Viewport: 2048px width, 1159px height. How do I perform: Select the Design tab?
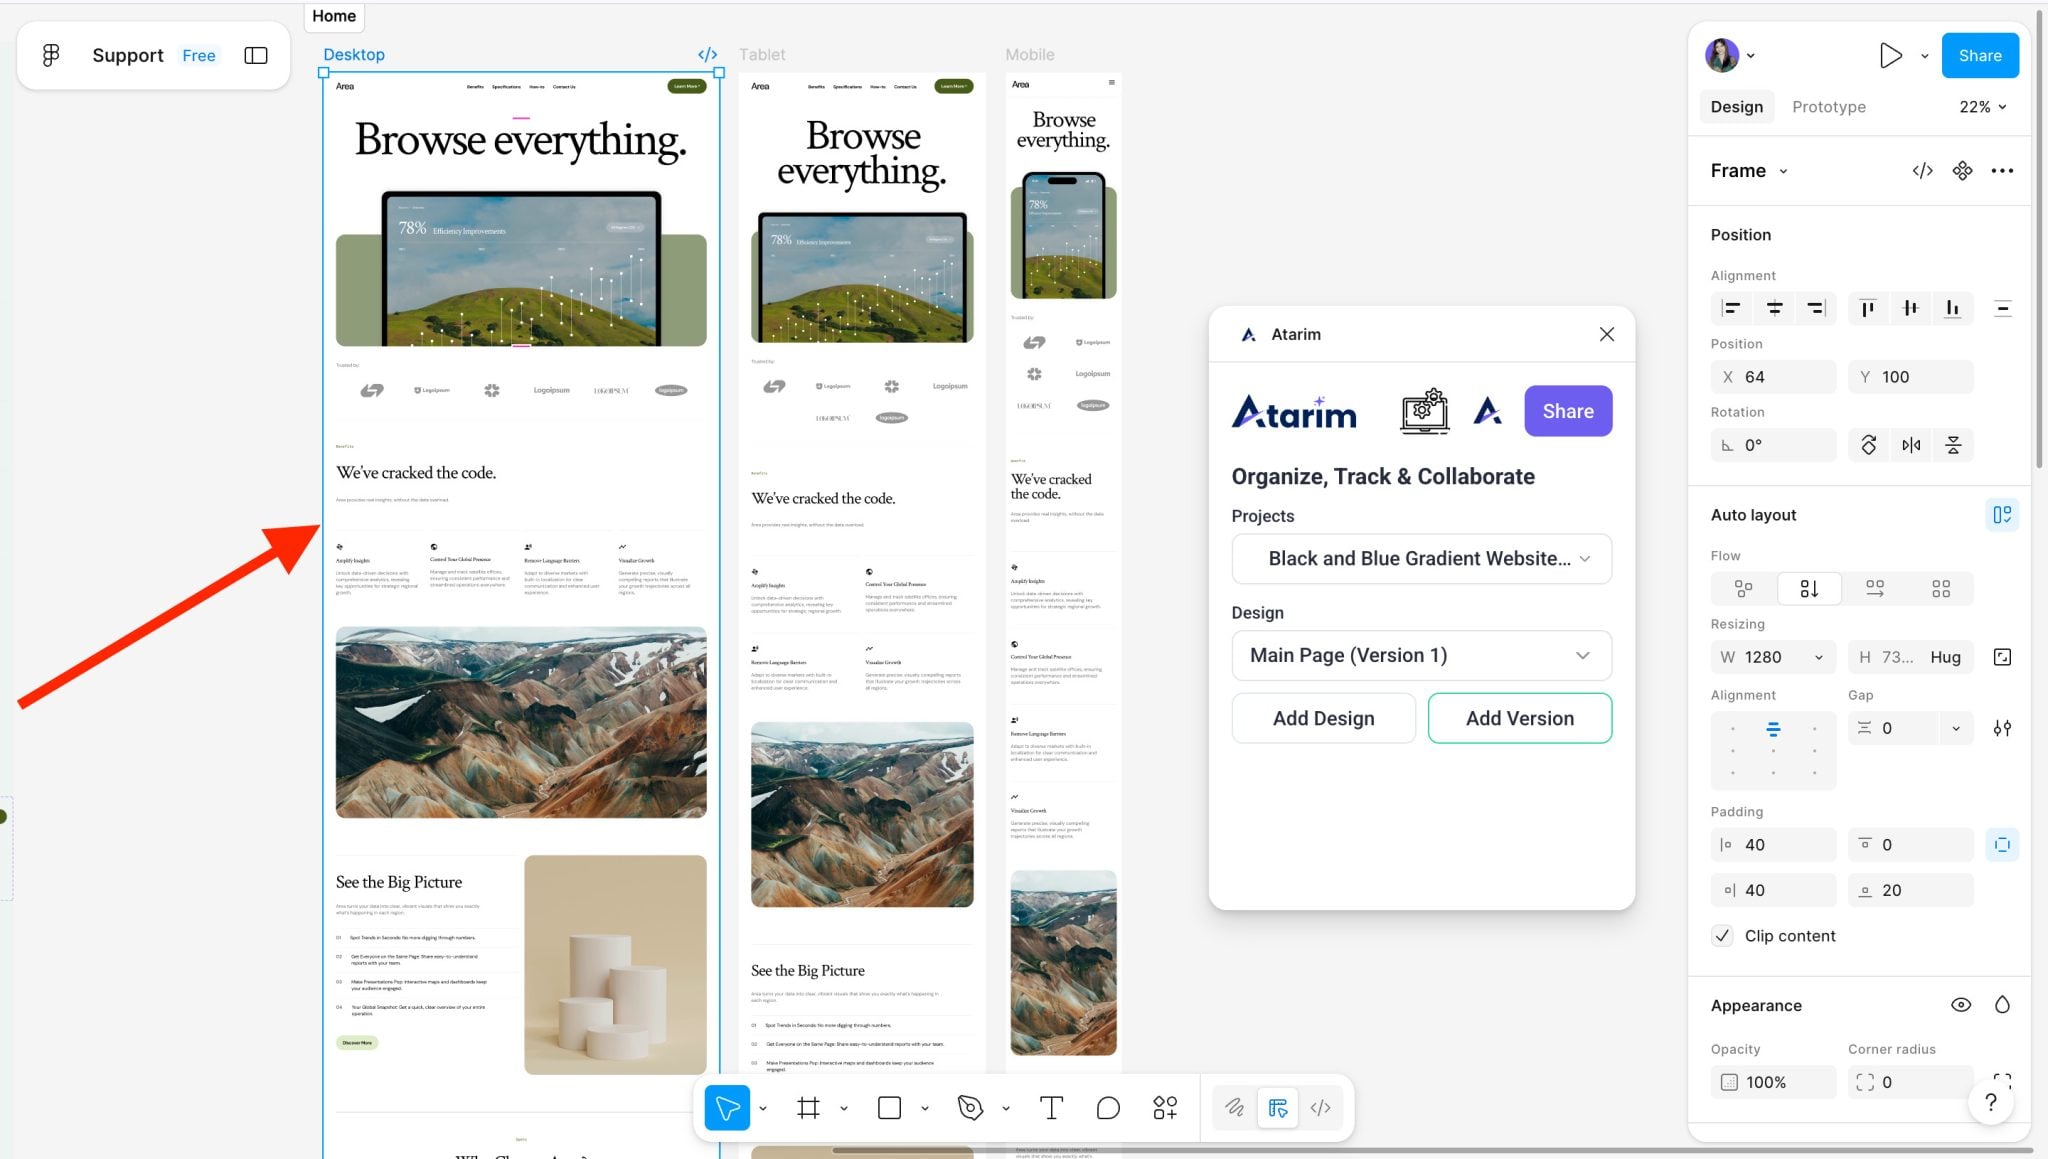1736,107
